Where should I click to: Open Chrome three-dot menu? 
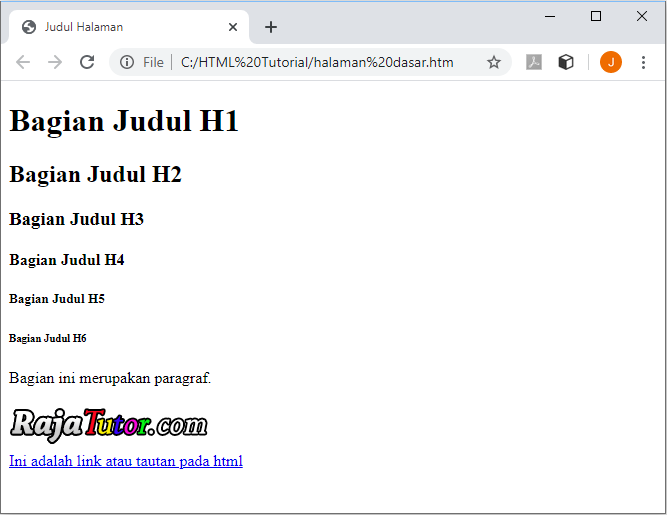[x=643, y=62]
